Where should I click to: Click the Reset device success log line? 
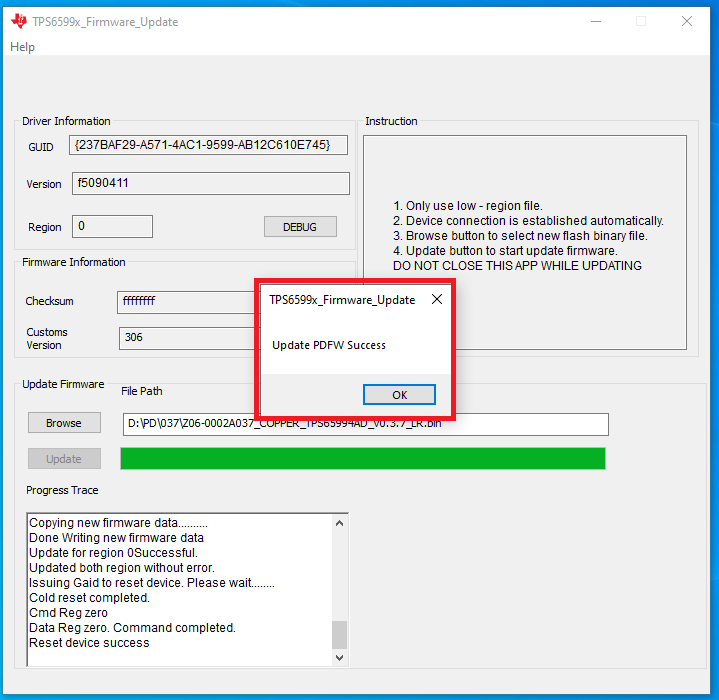89,643
